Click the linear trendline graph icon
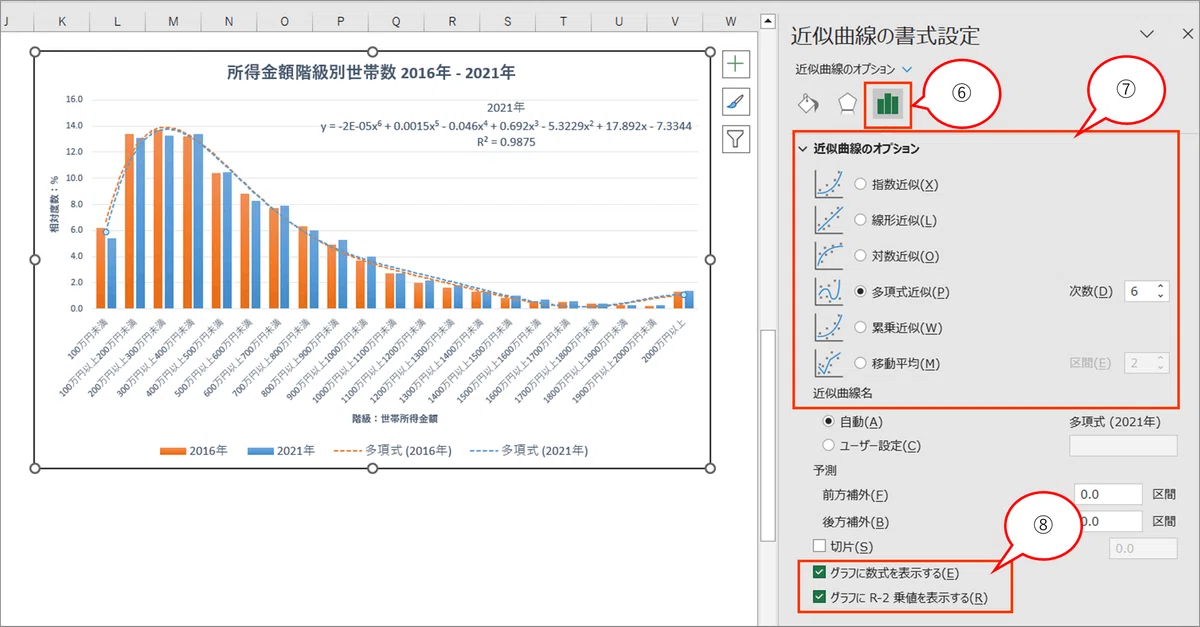Image resolution: width=1200 pixels, height=627 pixels. (829, 220)
